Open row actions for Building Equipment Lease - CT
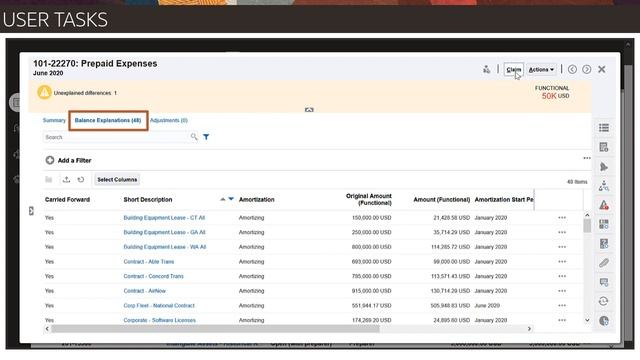Viewport: 640px width, 360px height. [x=562, y=218]
